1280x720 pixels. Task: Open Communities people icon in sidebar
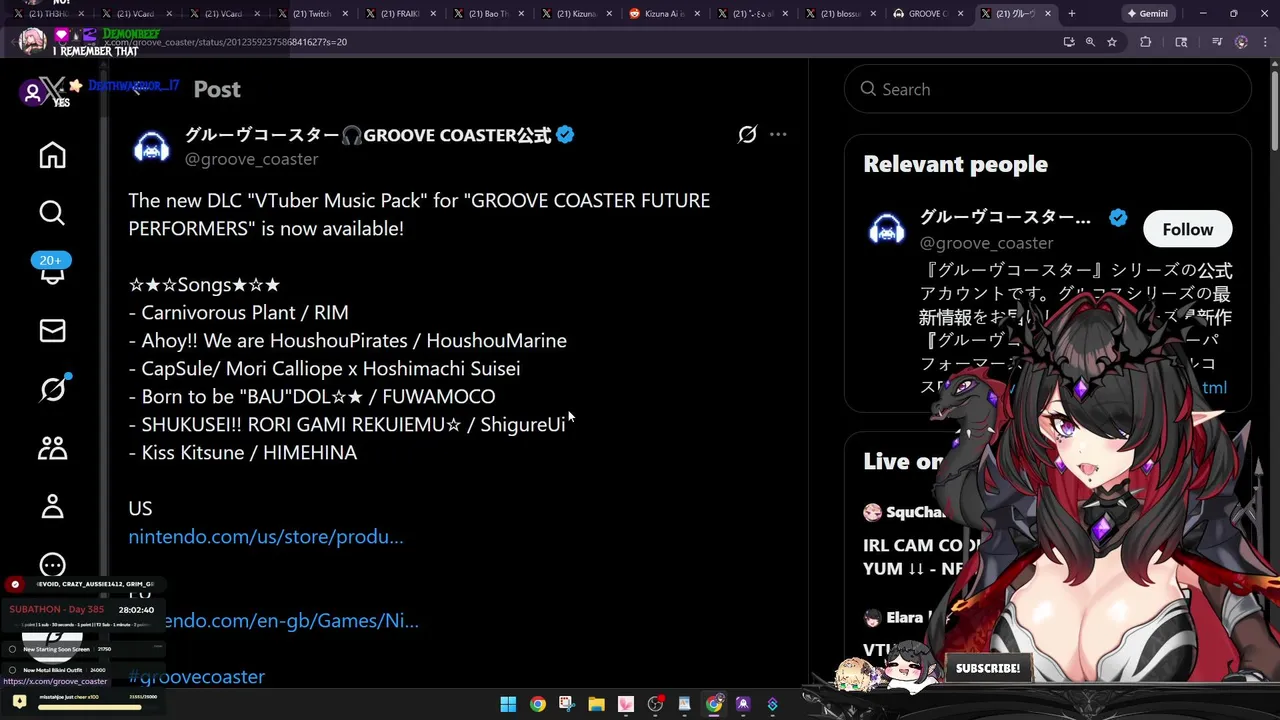coord(52,448)
